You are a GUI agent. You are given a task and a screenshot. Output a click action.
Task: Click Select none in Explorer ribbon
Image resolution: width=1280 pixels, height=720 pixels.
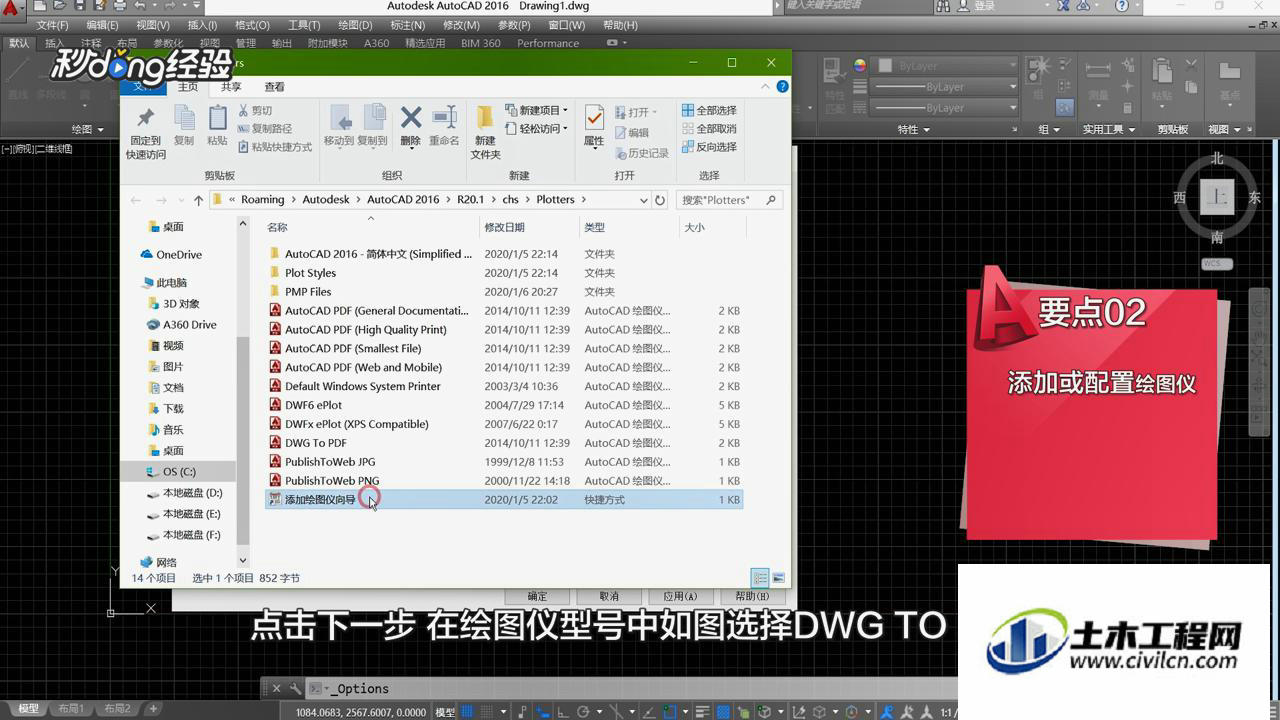(709, 129)
